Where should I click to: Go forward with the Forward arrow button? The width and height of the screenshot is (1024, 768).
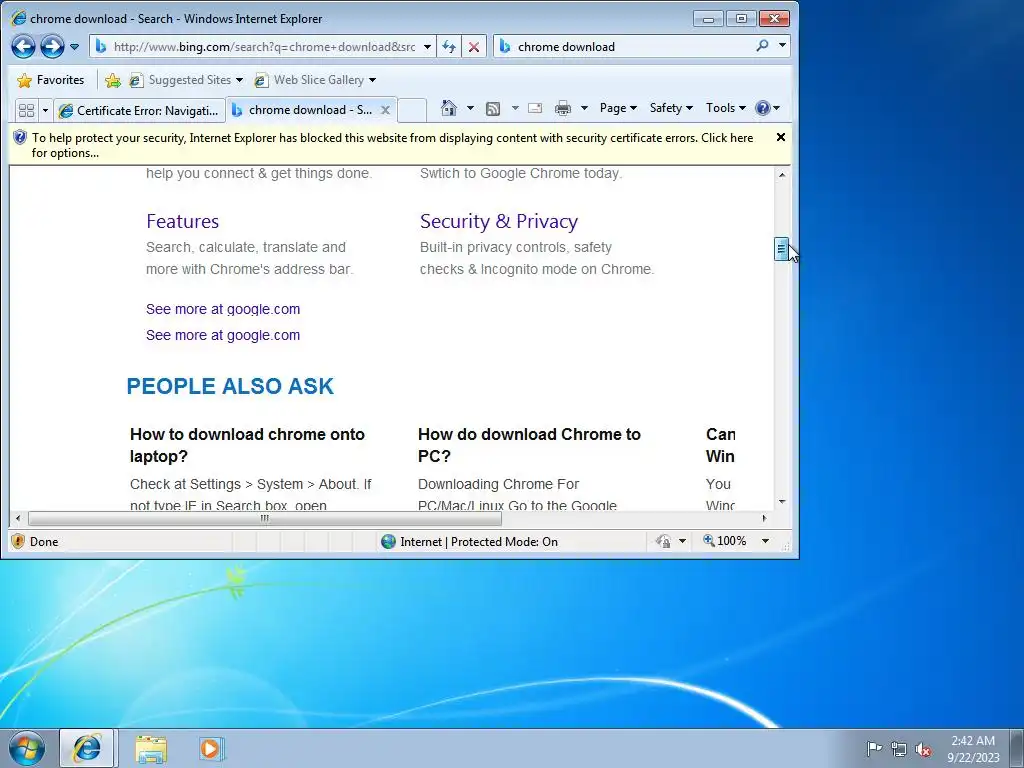(52, 46)
